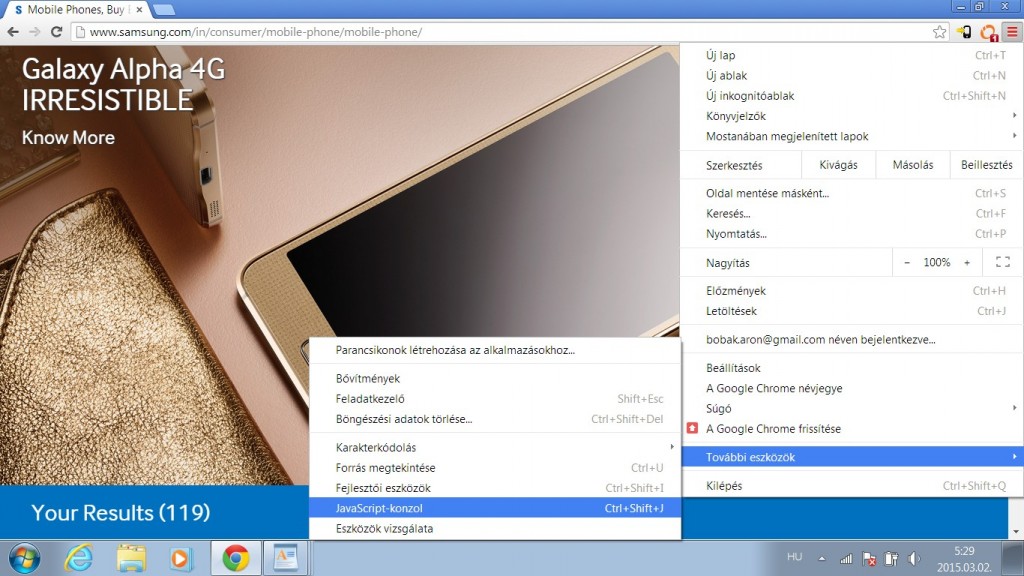Image resolution: width=1024 pixels, height=576 pixels.
Task: Click the Másolás button
Action: click(912, 165)
